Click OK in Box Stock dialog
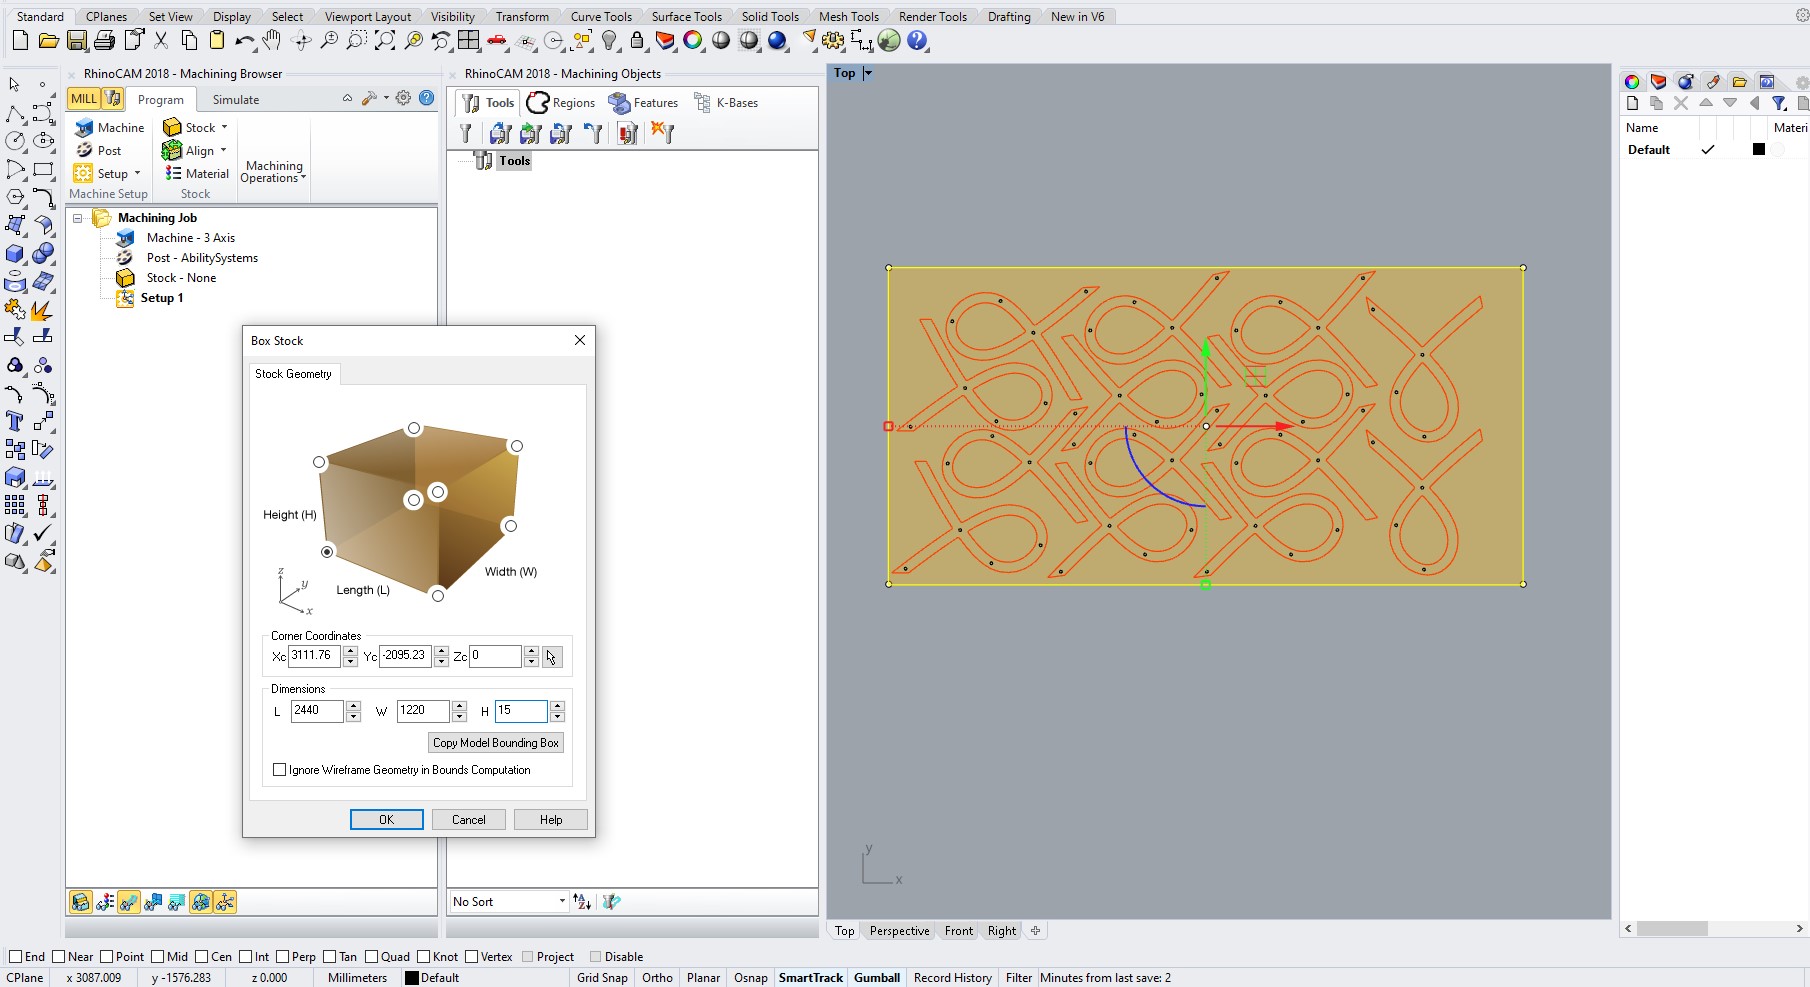This screenshot has height=987, width=1810. click(387, 820)
